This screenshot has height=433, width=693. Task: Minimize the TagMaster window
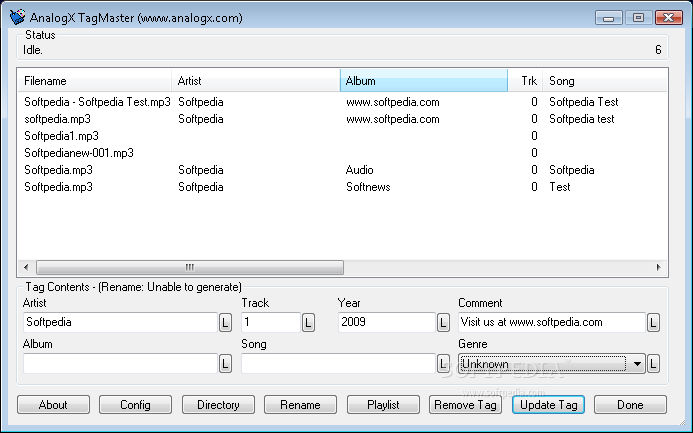click(x=609, y=18)
